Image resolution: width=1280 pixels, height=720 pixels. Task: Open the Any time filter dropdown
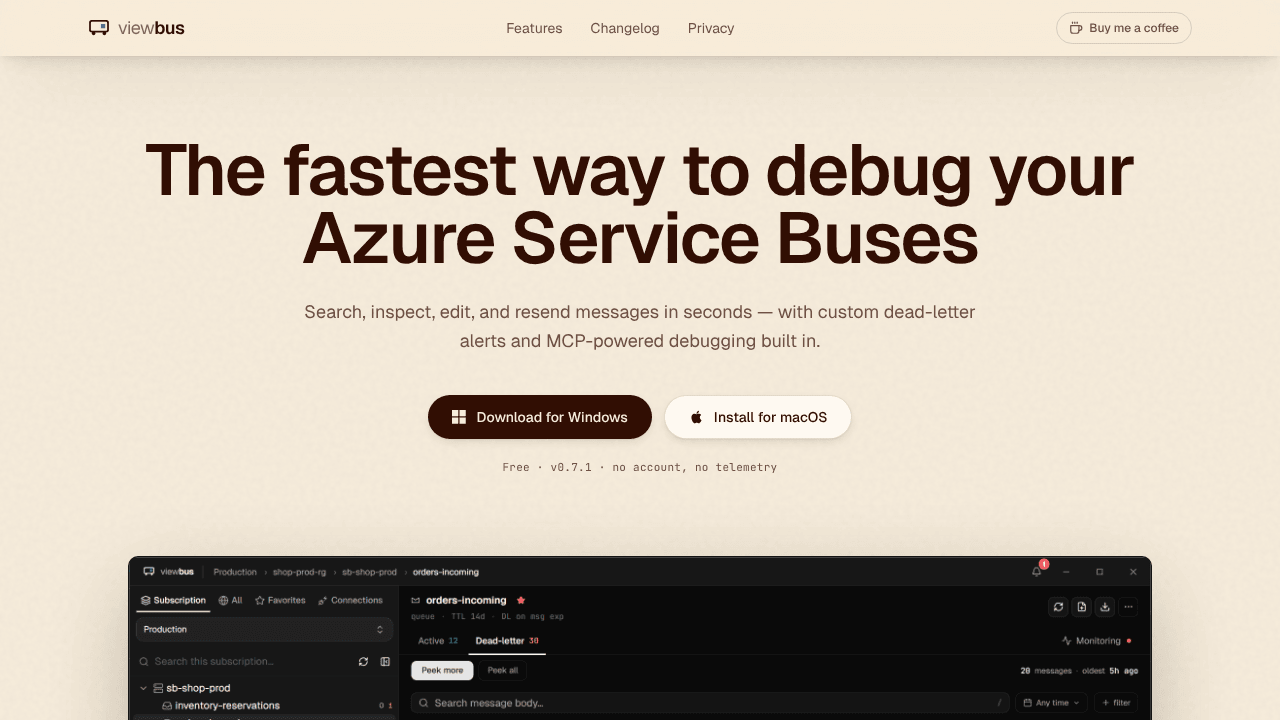click(1051, 703)
